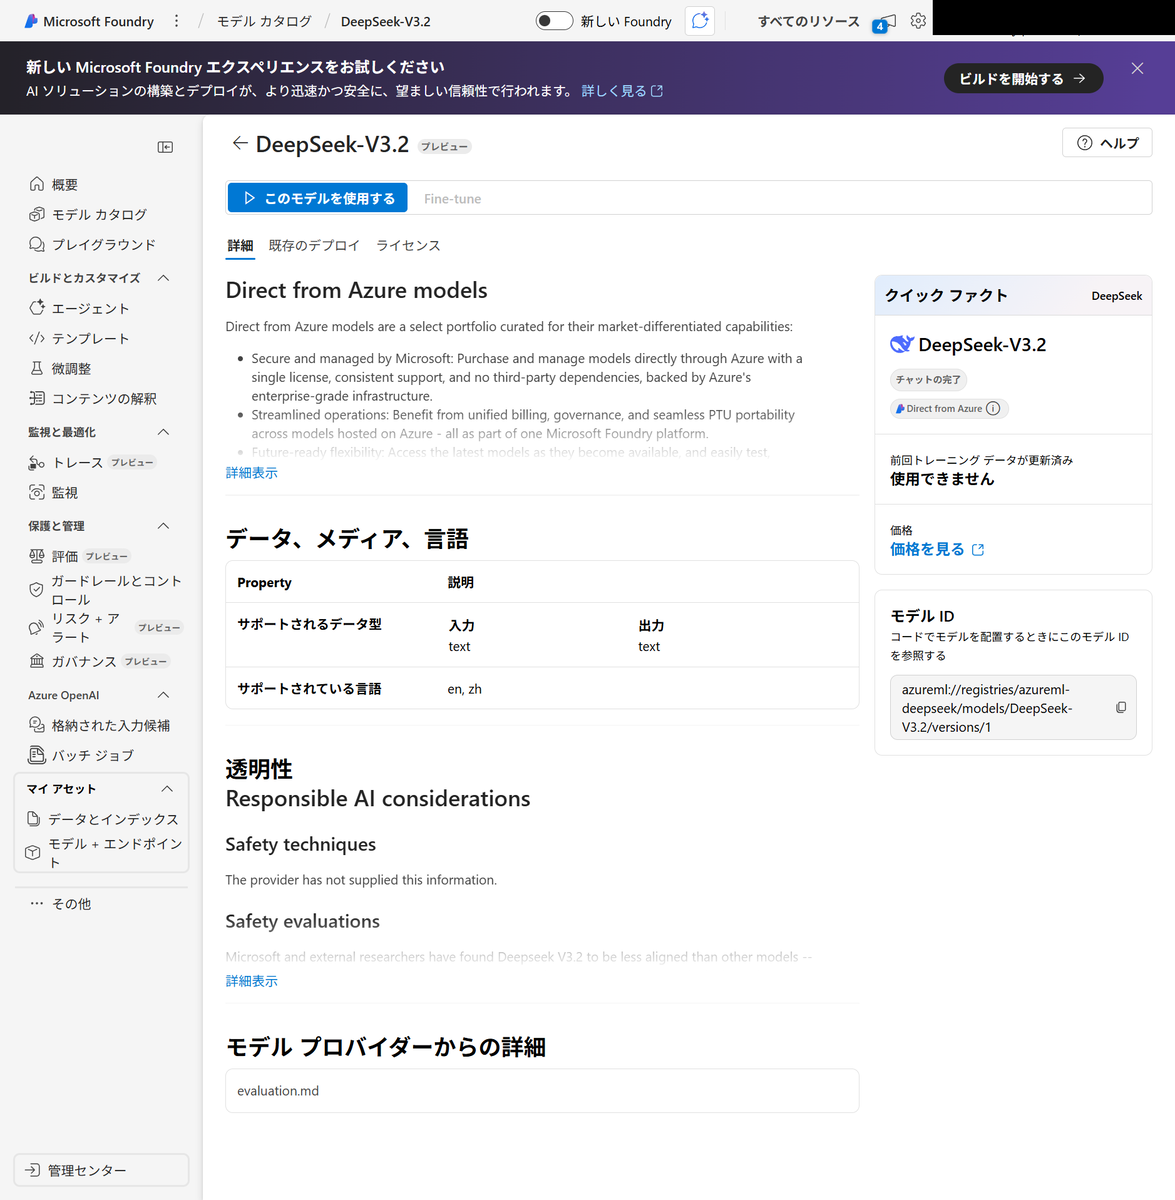Click the 微調整 flask icon
Viewport: 1175px width, 1200px height.
37,368
